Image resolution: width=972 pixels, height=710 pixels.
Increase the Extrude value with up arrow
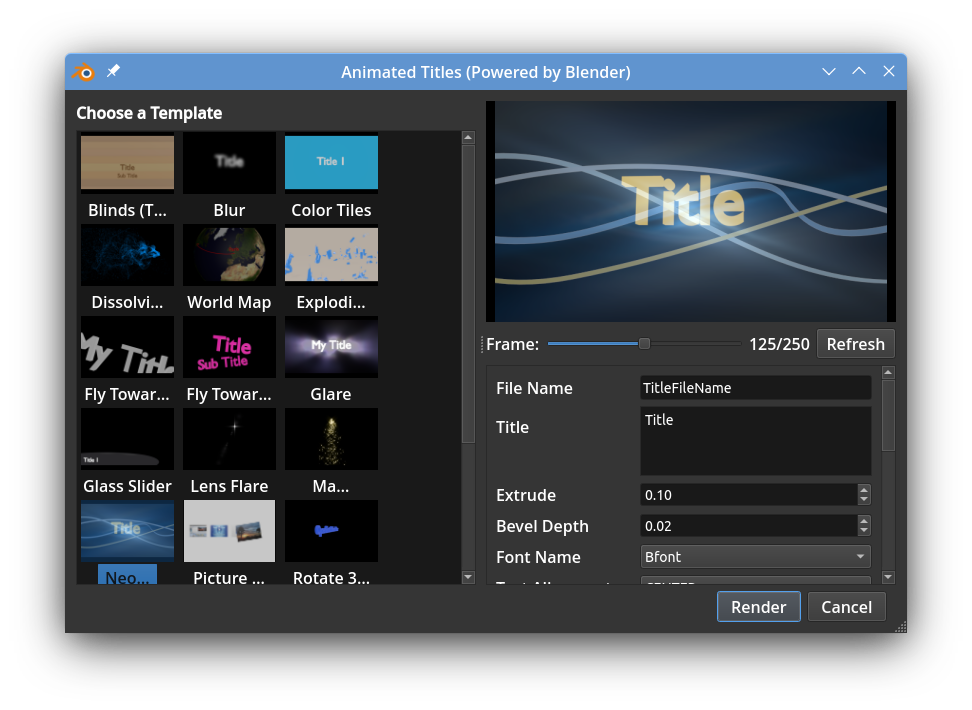click(864, 490)
